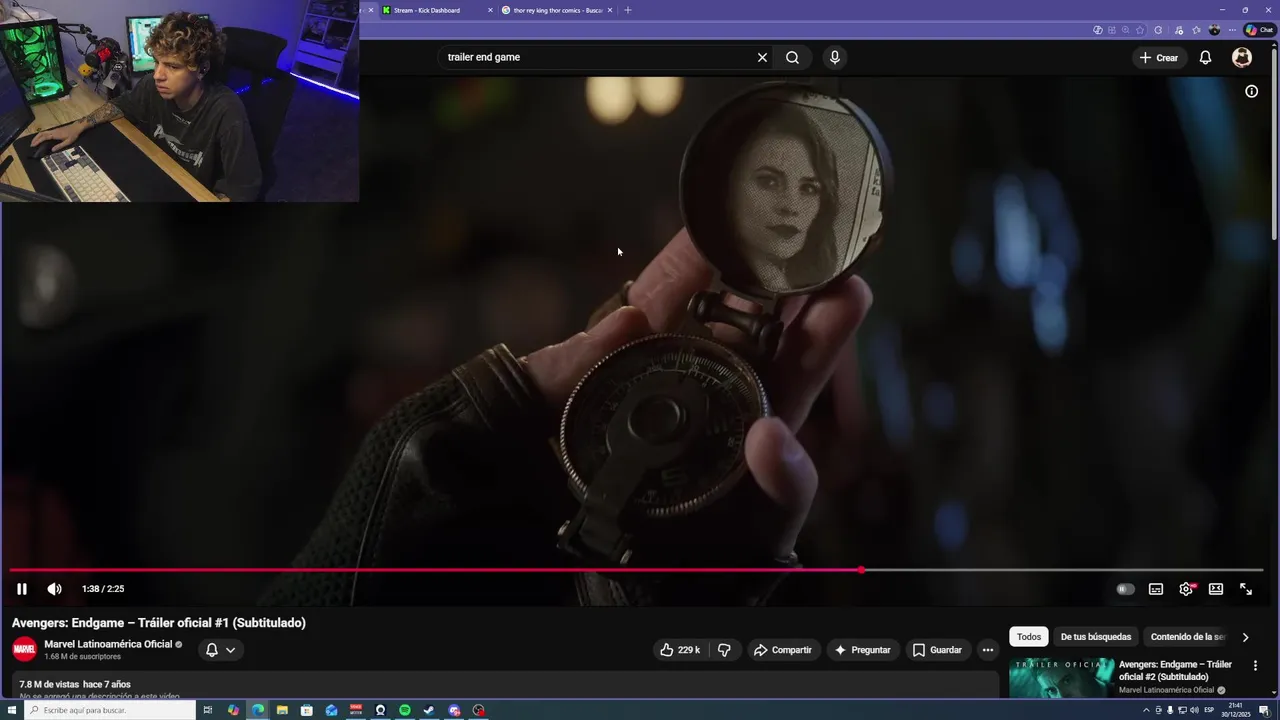
Task: Open Task View on the taskbar
Action: (x=208, y=710)
